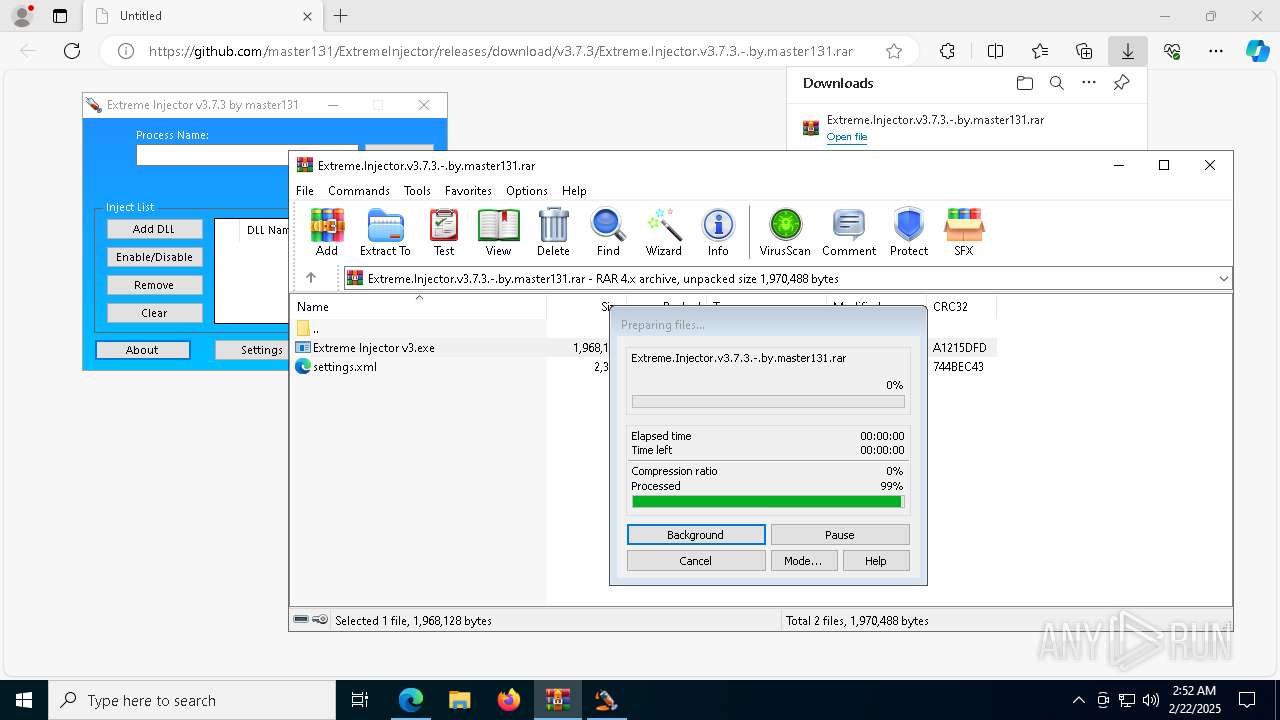Click Remove in Extreme Injector
The height and width of the screenshot is (720, 1280).
154,285
